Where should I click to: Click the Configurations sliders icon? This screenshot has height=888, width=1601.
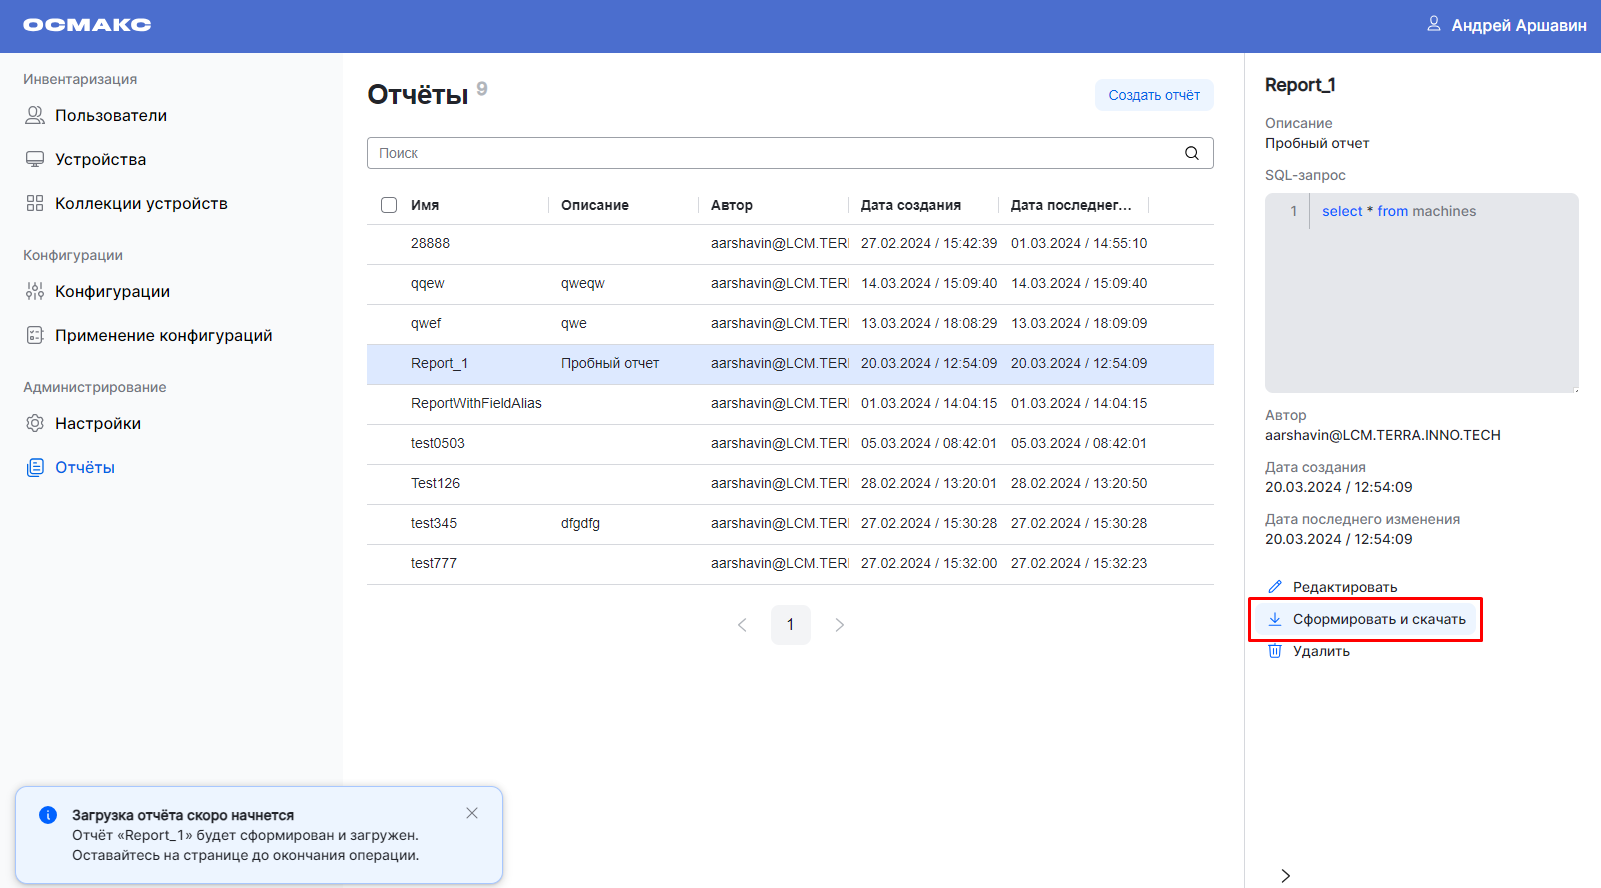(35, 292)
